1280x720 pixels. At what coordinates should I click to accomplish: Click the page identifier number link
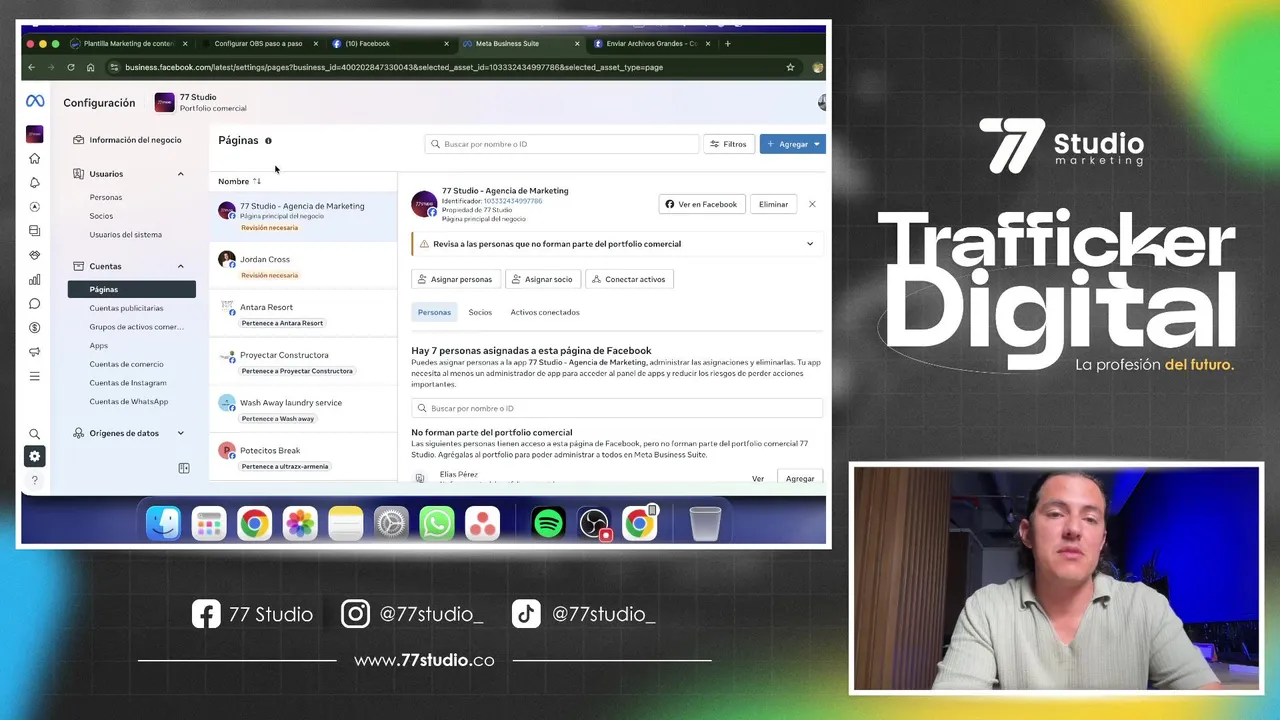pos(513,201)
